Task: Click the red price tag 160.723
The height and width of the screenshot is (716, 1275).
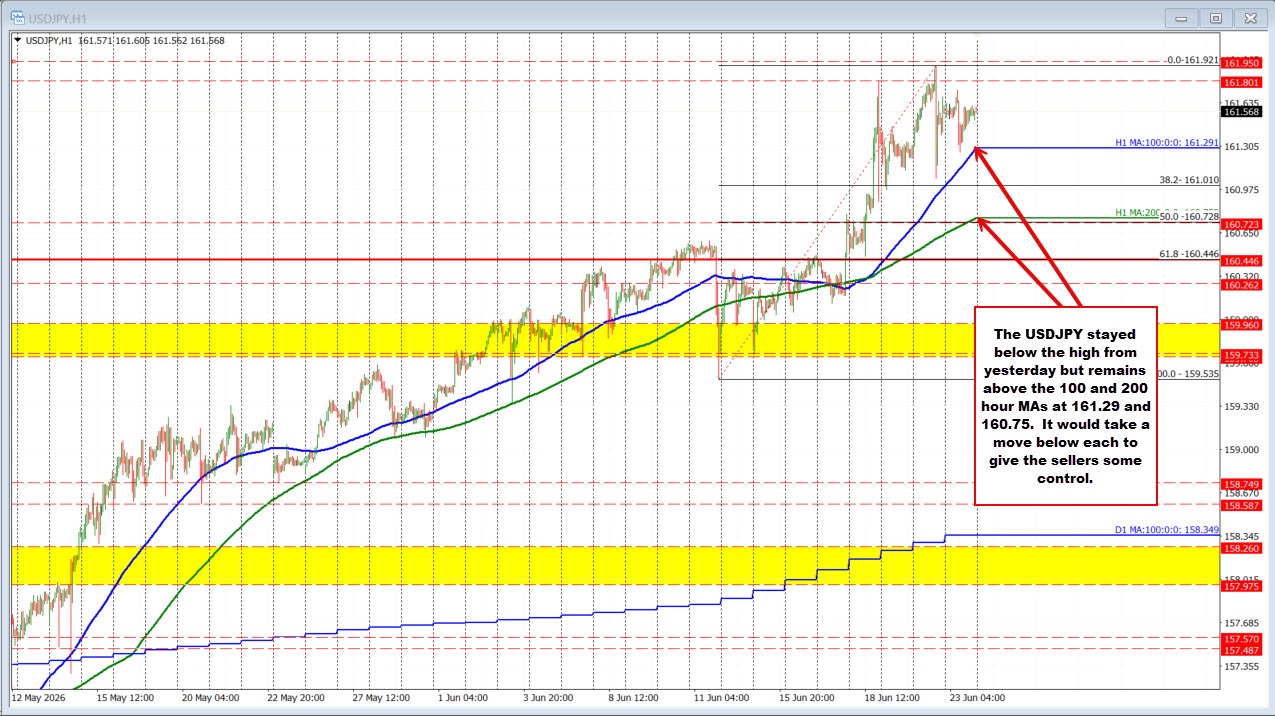Action: [x=1243, y=223]
